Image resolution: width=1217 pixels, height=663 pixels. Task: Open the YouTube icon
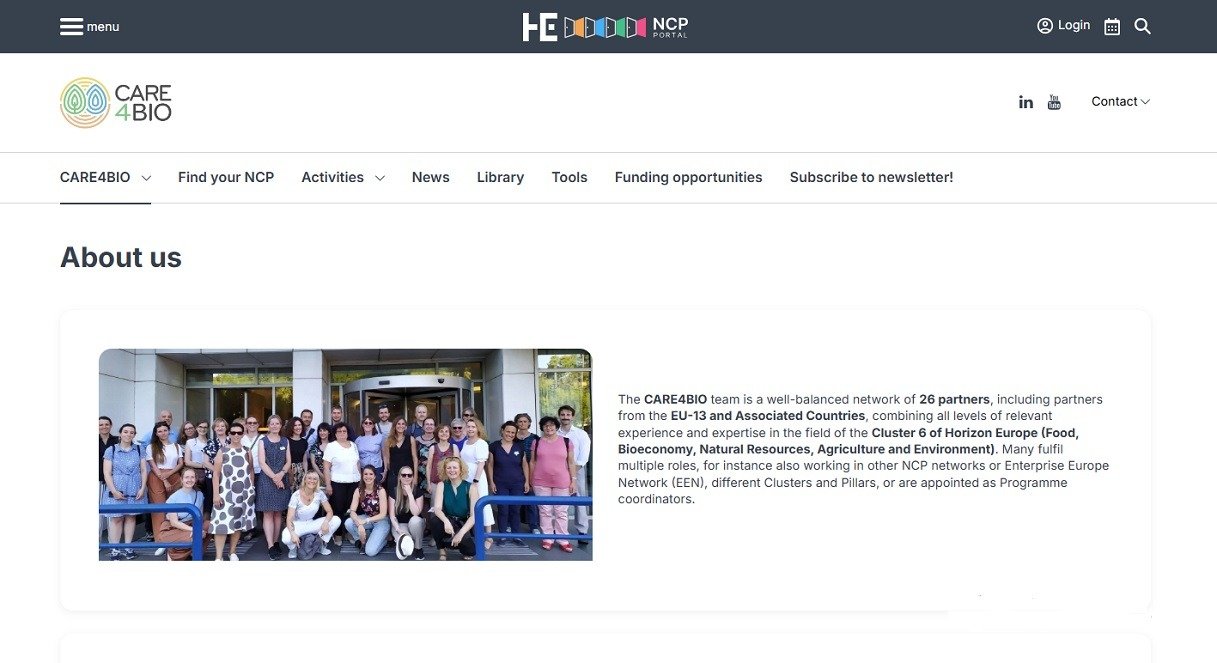(x=1054, y=102)
